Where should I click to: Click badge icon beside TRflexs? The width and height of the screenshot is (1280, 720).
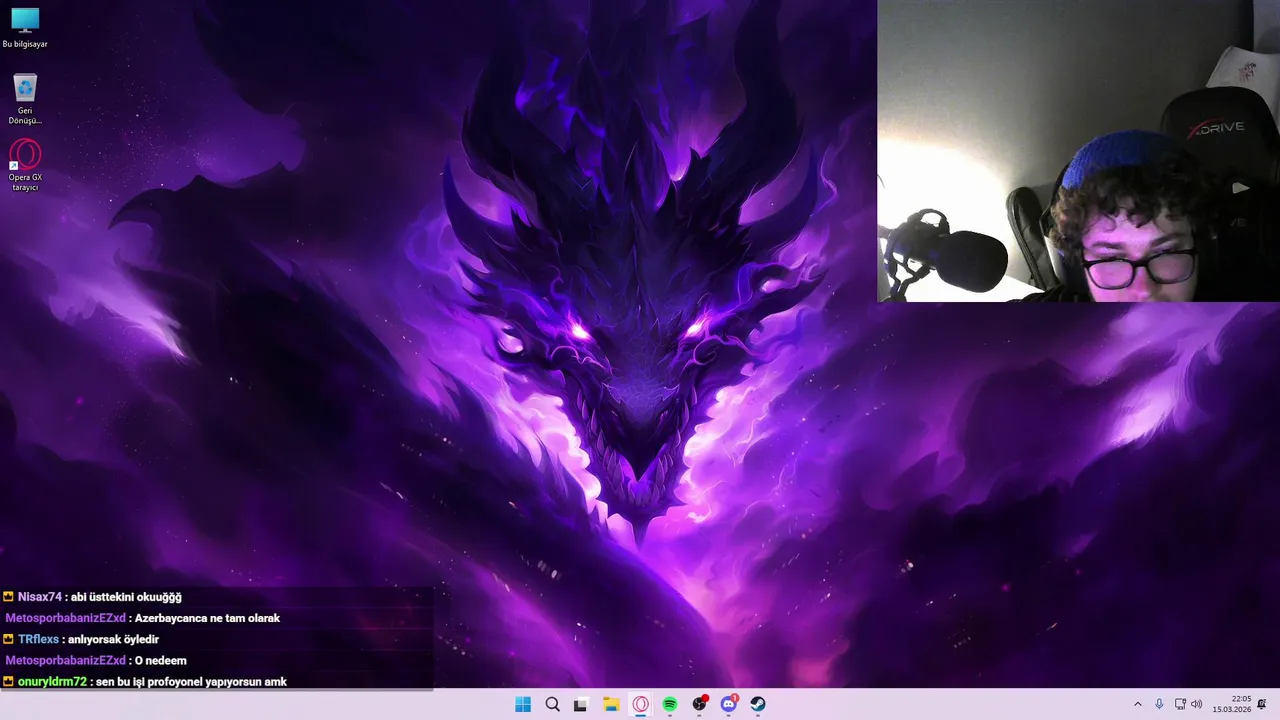(x=8, y=639)
